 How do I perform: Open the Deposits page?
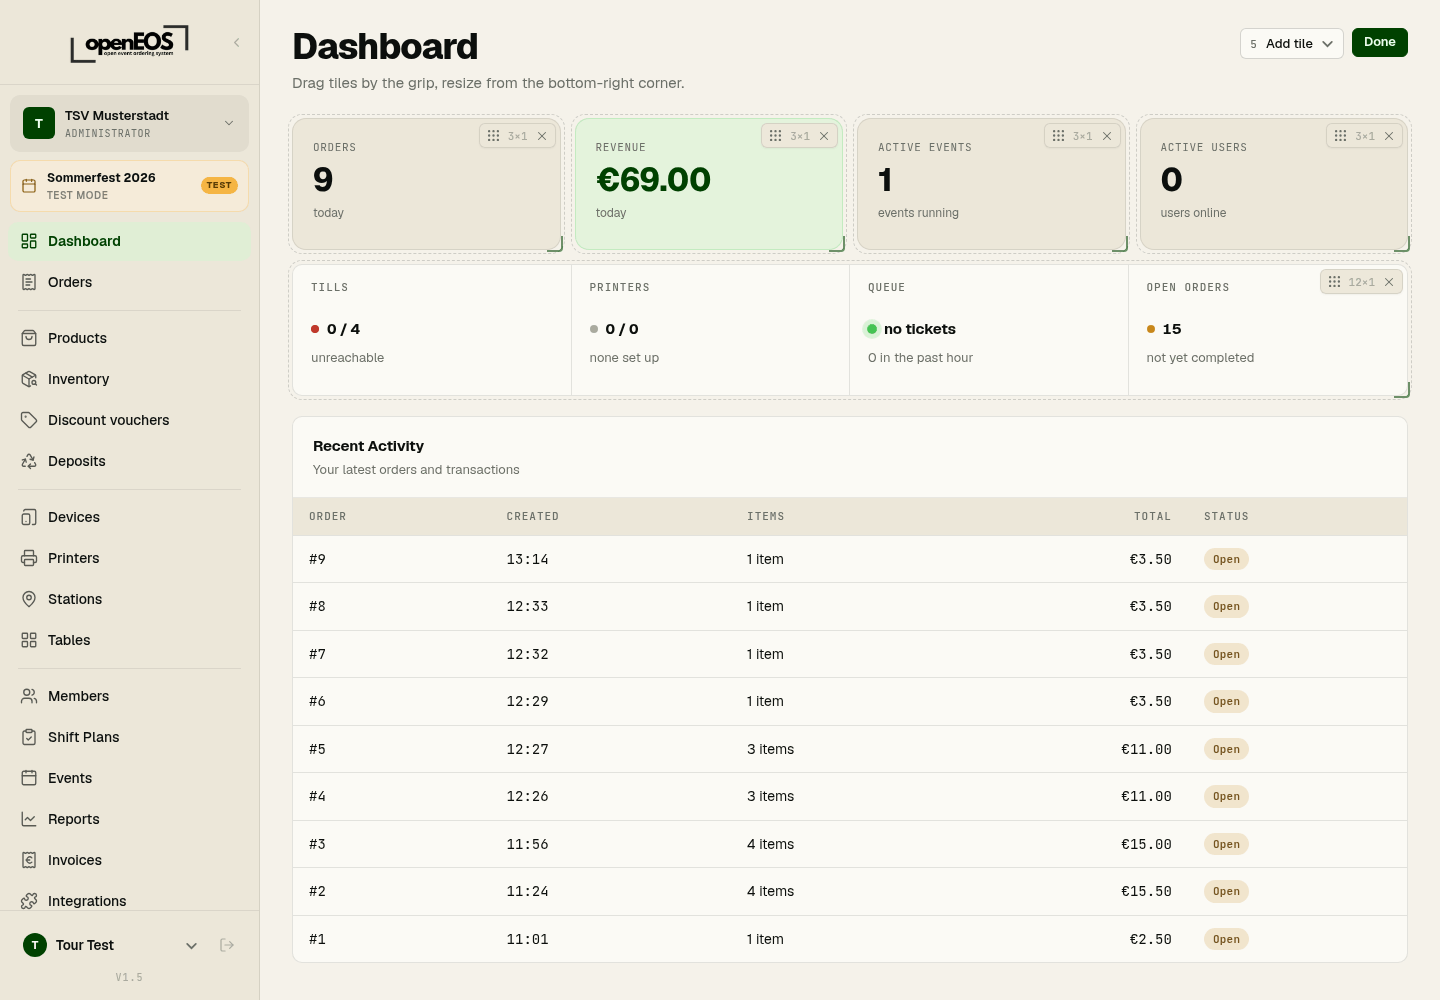(129, 461)
